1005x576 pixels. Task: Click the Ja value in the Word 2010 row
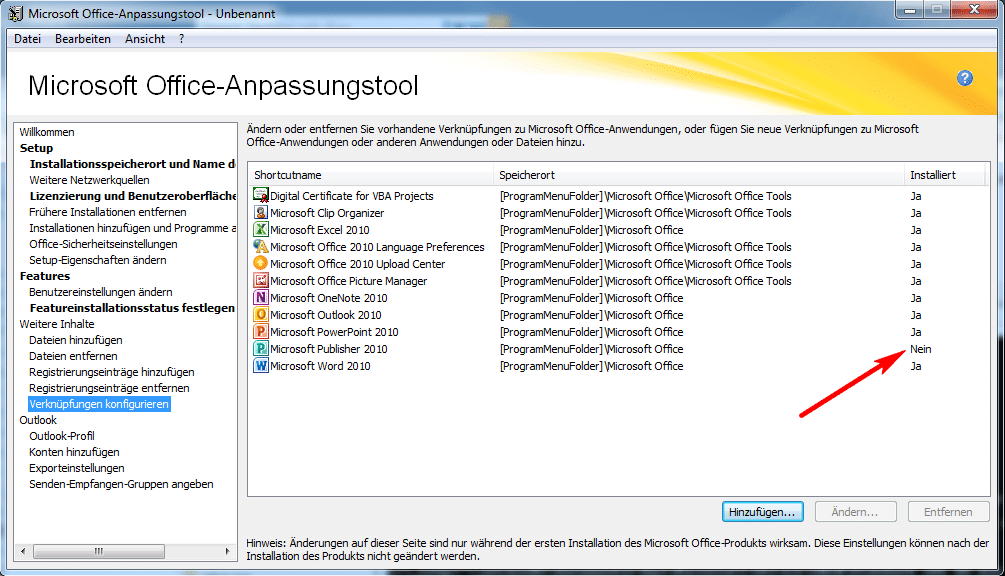(916, 366)
